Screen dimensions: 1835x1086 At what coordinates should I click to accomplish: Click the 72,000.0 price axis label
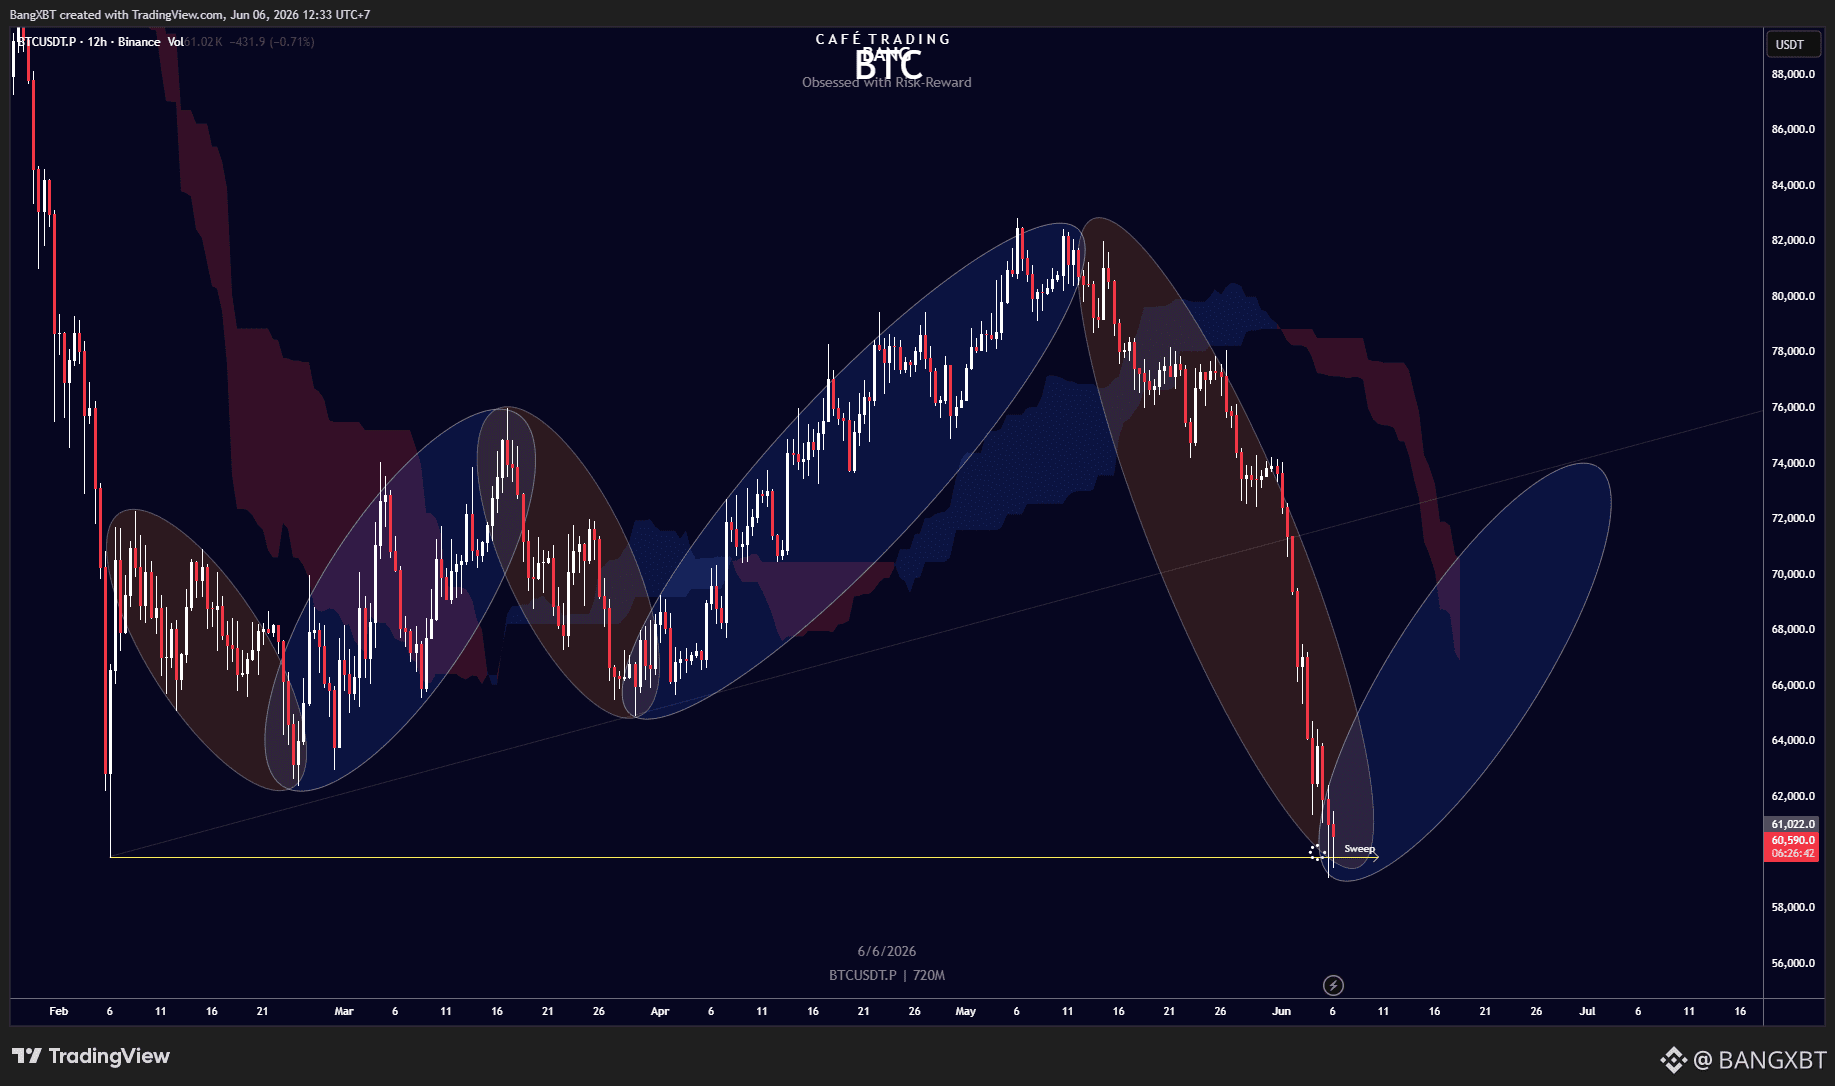tap(1793, 518)
